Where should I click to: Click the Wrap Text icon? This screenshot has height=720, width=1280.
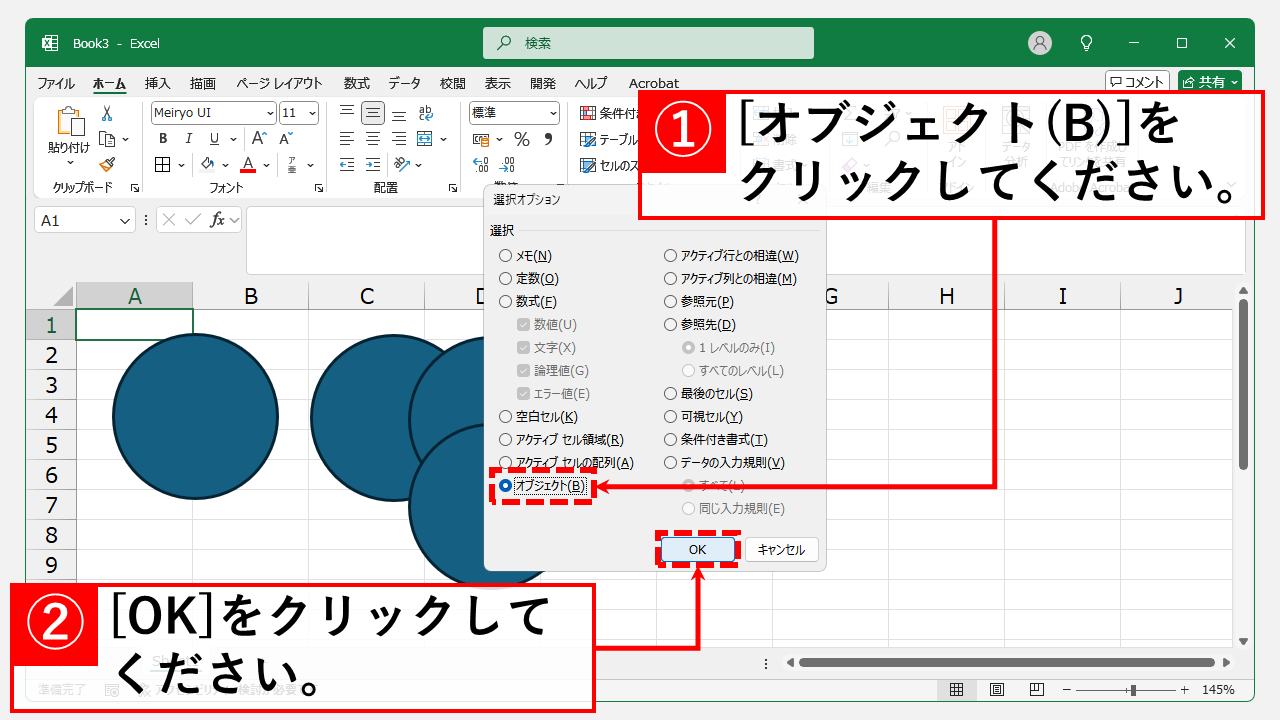tap(426, 113)
